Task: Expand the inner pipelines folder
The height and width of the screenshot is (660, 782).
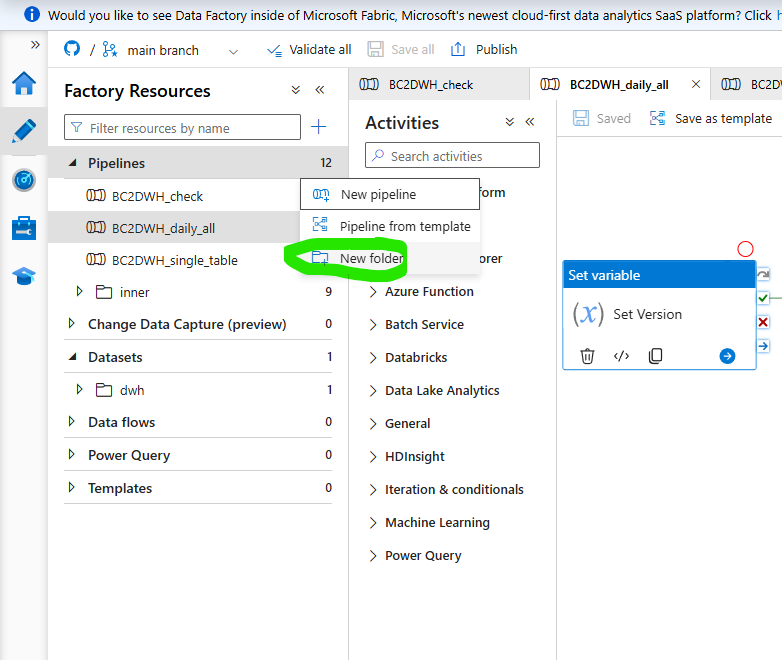Action: pyautogui.click(x=79, y=291)
